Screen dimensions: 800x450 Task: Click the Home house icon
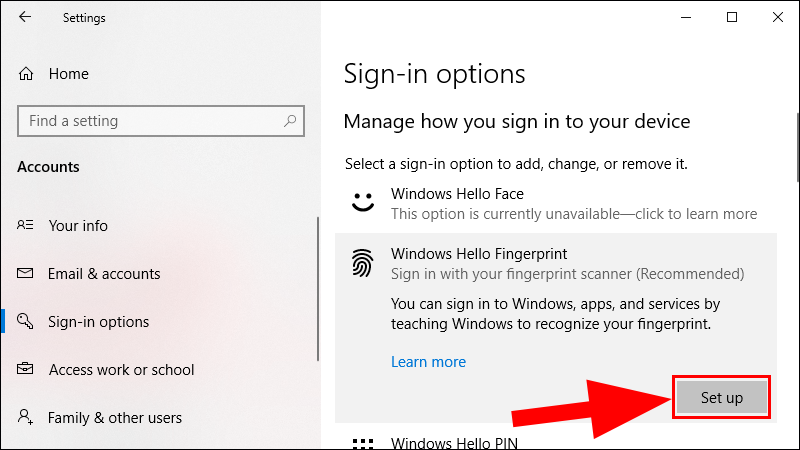click(x=27, y=74)
